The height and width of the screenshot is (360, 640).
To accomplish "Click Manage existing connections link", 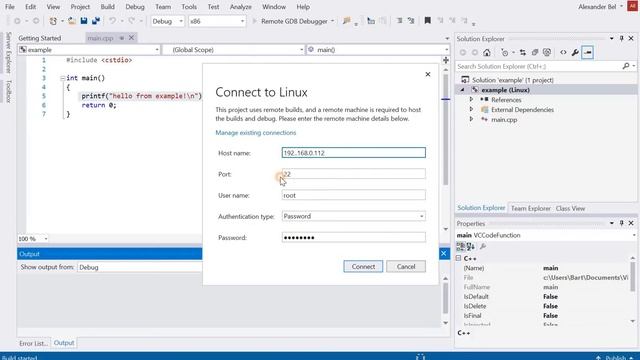I will (256, 133).
